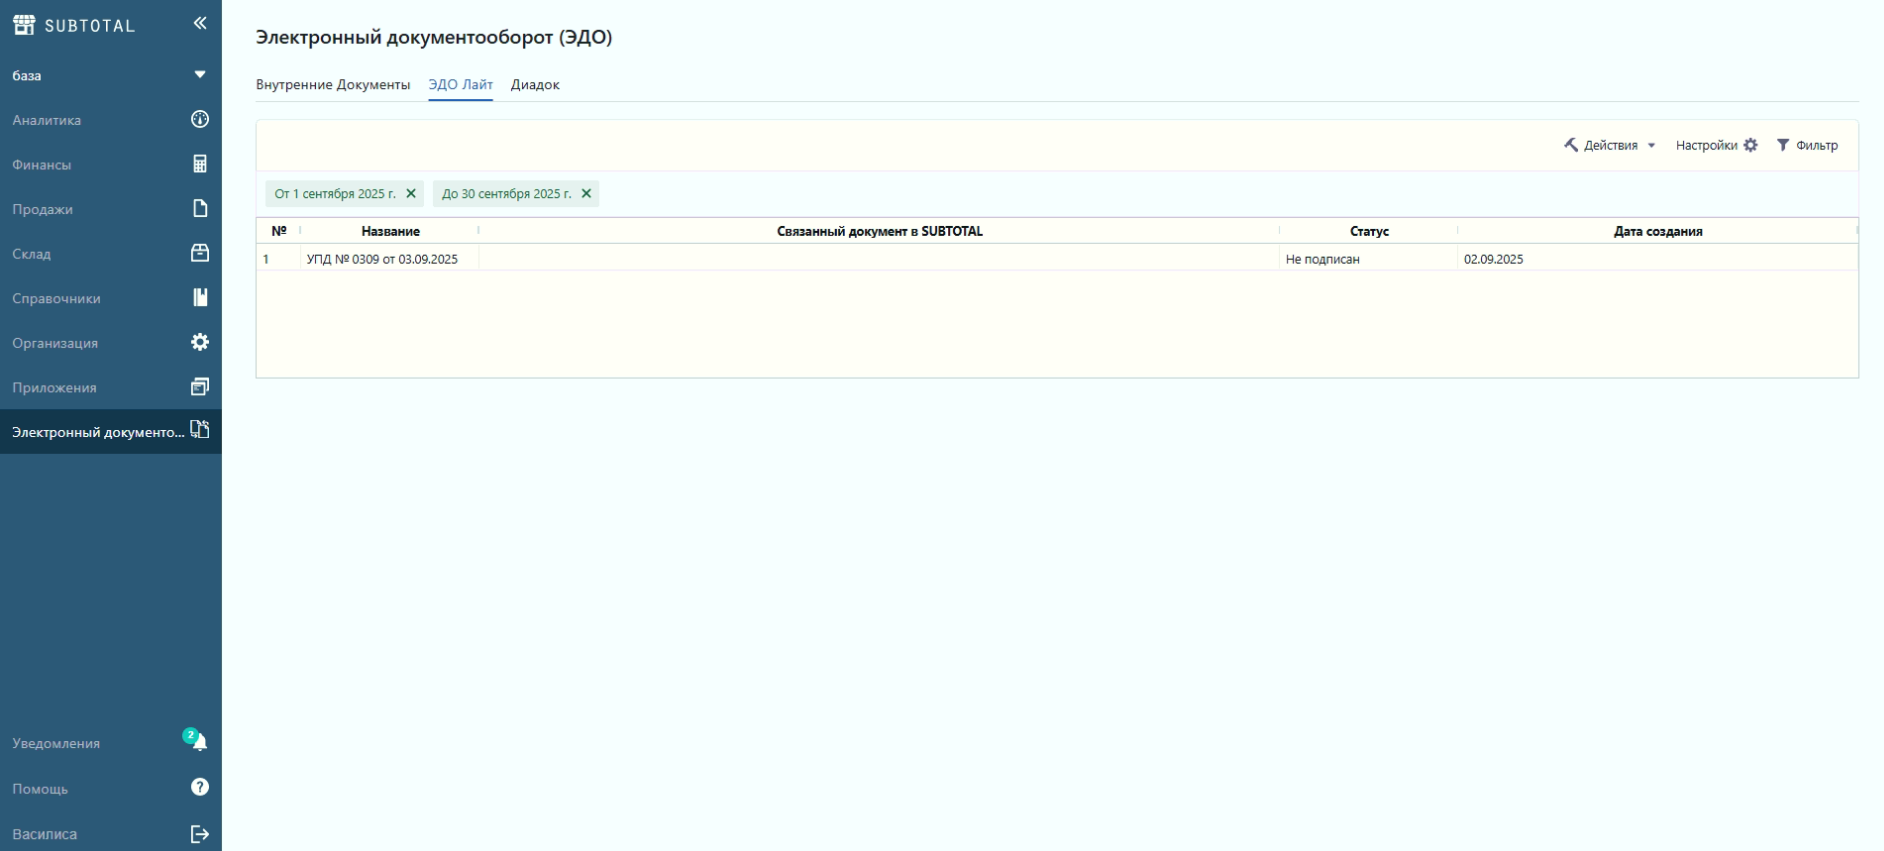1884x851 pixels.
Task: Click the Справочники book icon
Action: click(x=200, y=297)
